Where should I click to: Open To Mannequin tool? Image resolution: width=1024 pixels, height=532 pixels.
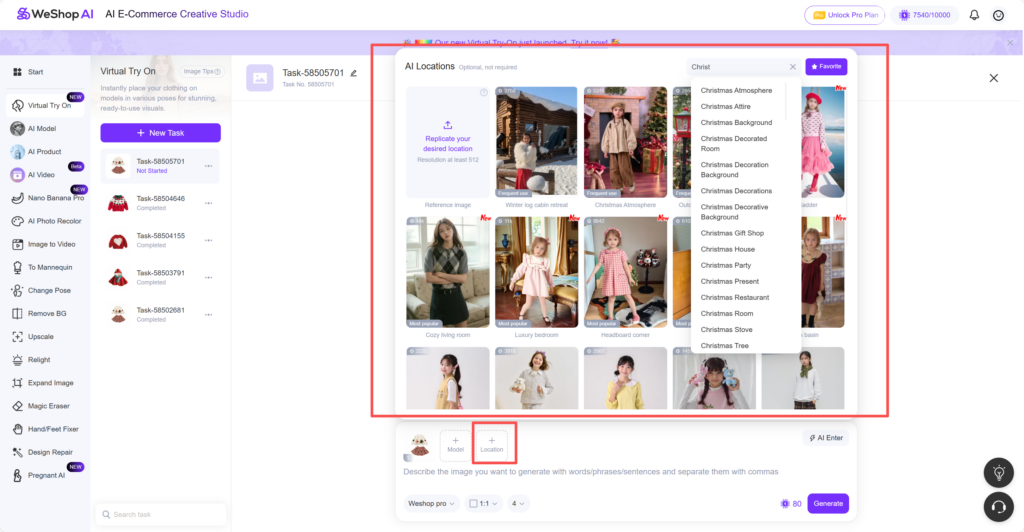[x=43, y=267]
